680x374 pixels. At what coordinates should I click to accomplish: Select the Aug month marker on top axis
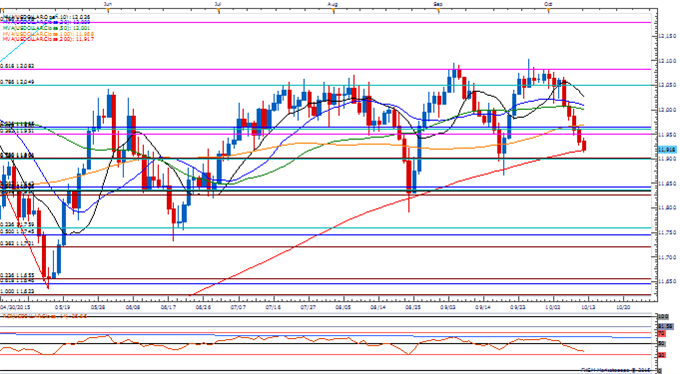(x=333, y=3)
